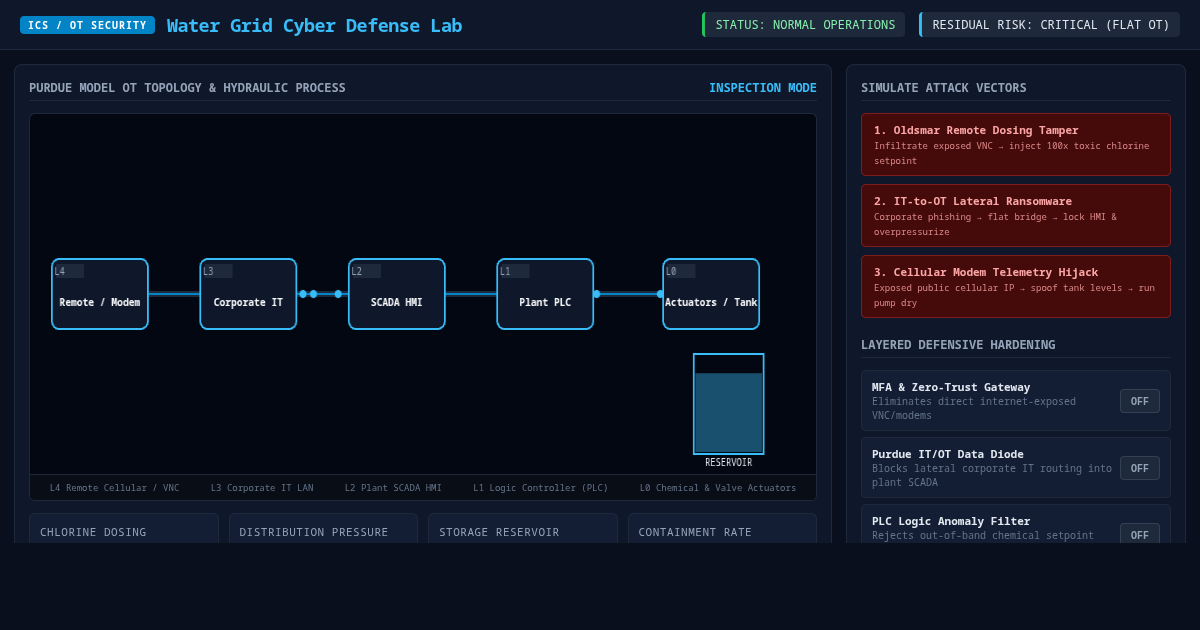Click the INSPECTION MODE label
The height and width of the screenshot is (630, 1200).
763,88
